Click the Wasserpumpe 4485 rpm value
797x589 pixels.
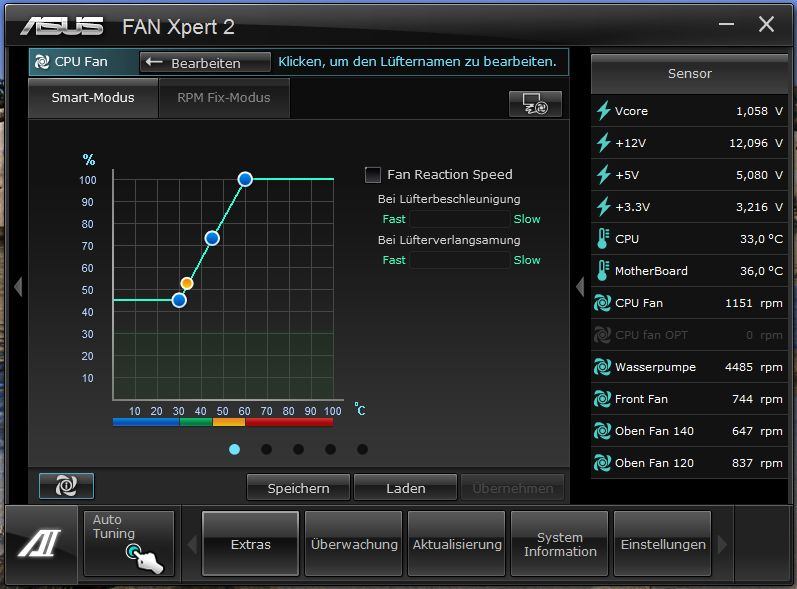pyautogui.click(x=754, y=367)
